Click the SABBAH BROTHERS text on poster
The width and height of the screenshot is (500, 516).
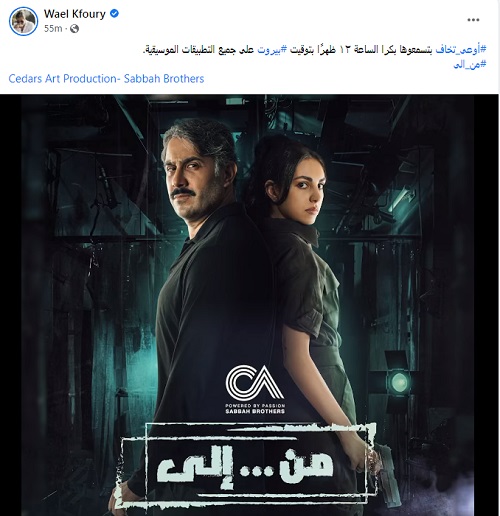tap(255, 411)
